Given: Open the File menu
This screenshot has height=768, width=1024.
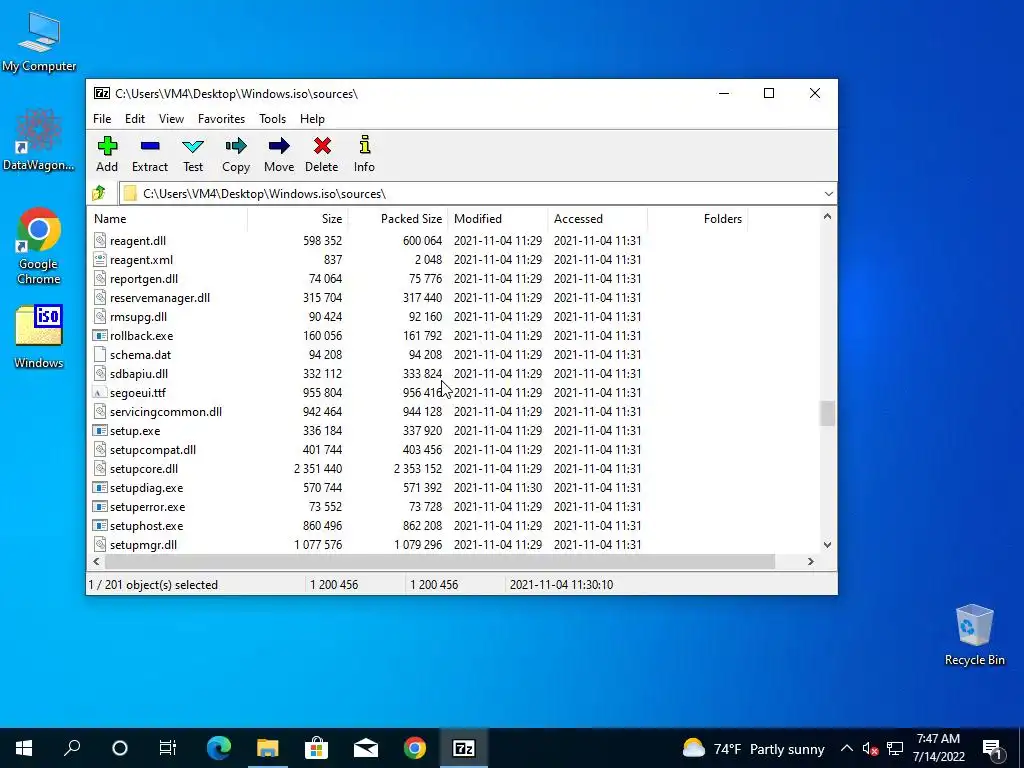Looking at the screenshot, I should point(102,119).
